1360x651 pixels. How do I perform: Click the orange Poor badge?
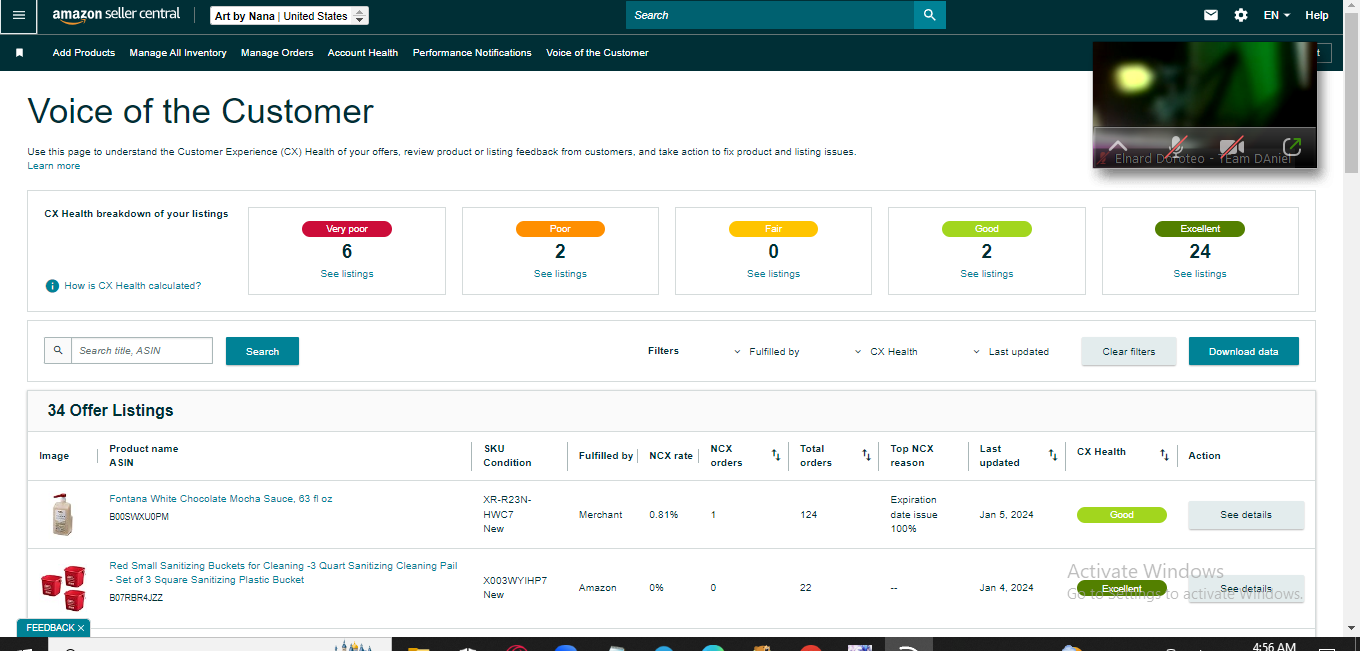pos(560,229)
